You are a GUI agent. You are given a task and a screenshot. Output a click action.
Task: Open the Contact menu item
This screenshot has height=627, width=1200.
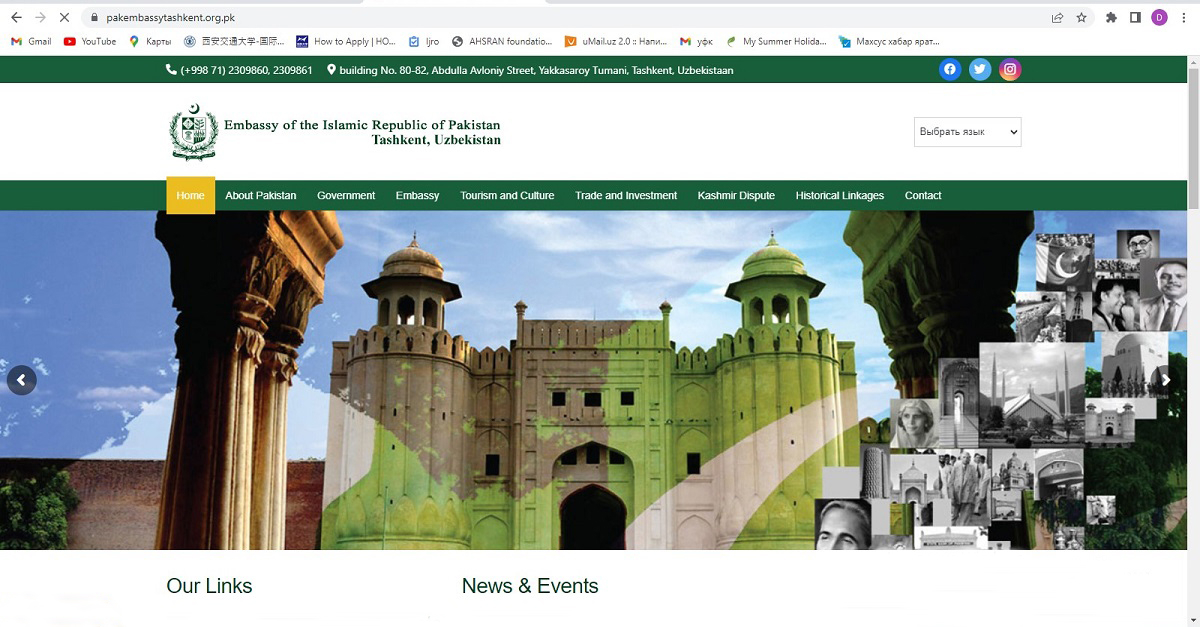(923, 195)
